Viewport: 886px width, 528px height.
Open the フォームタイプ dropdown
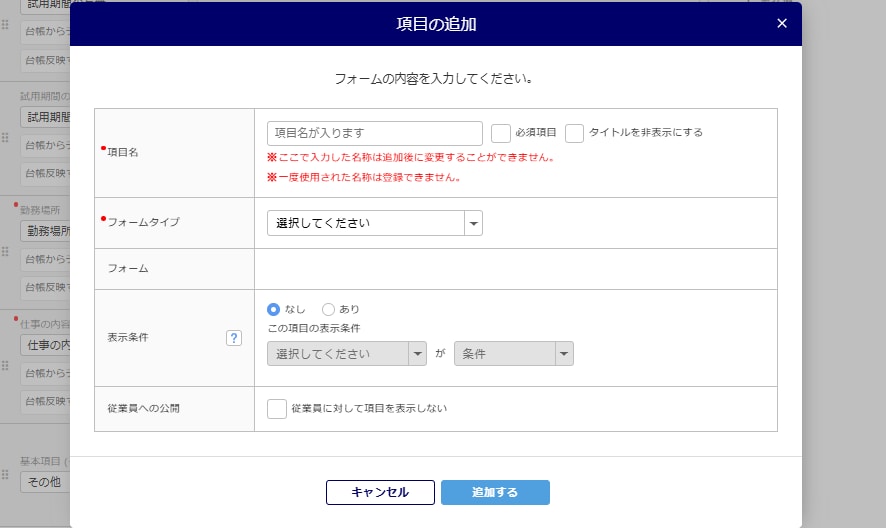click(x=374, y=223)
